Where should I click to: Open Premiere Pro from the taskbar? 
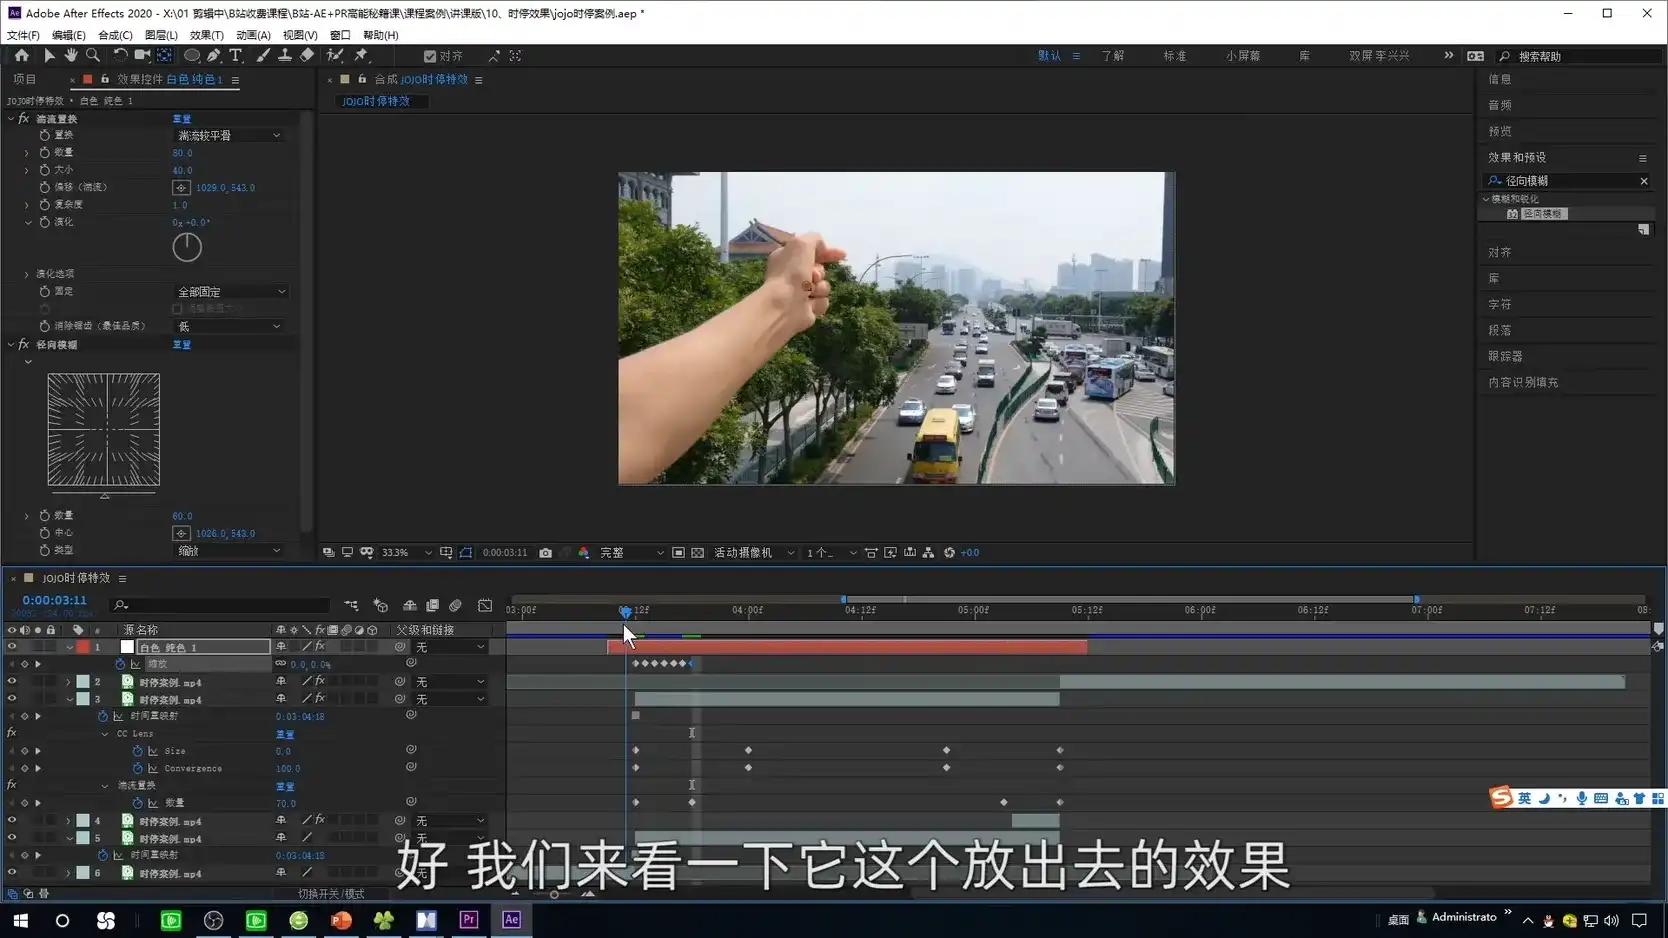click(468, 919)
